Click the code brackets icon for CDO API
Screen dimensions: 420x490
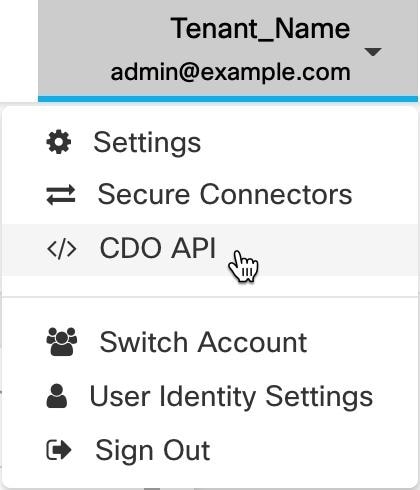(62, 249)
